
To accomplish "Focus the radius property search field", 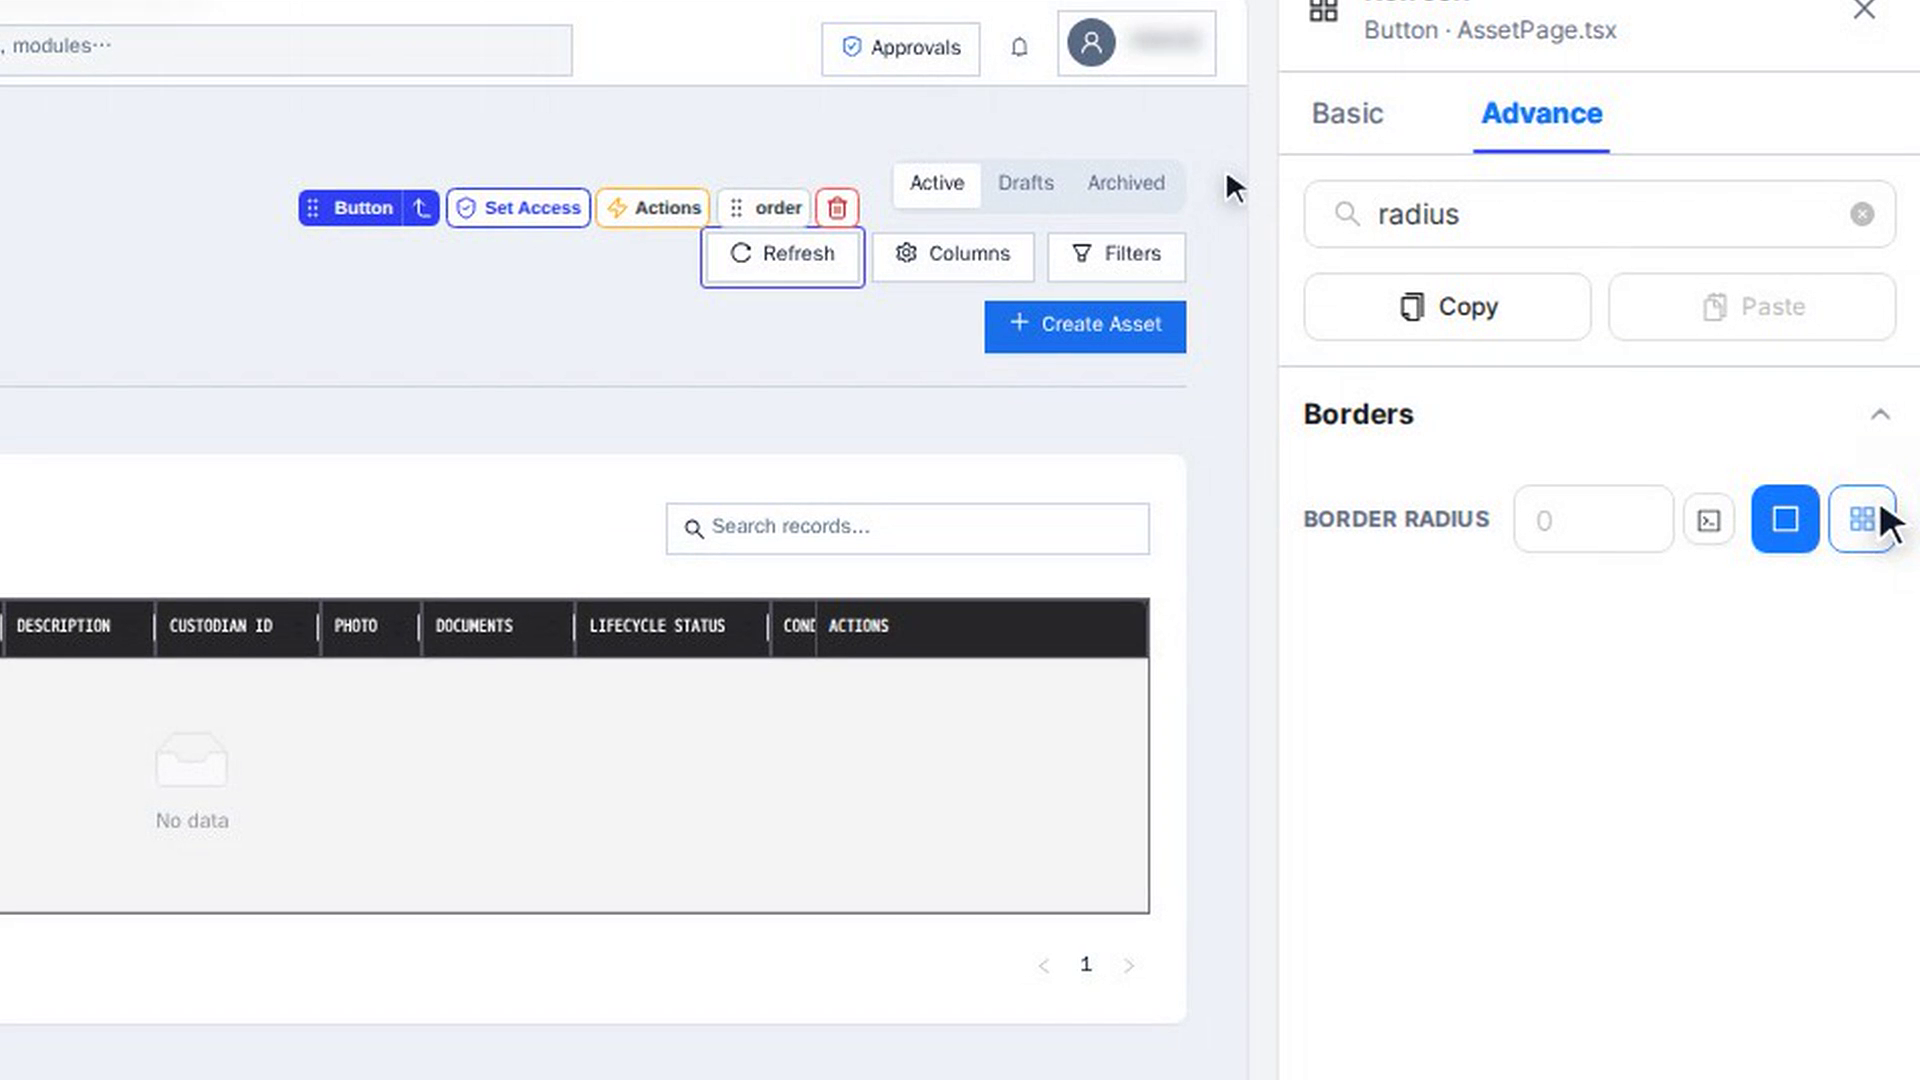I will coord(1599,214).
